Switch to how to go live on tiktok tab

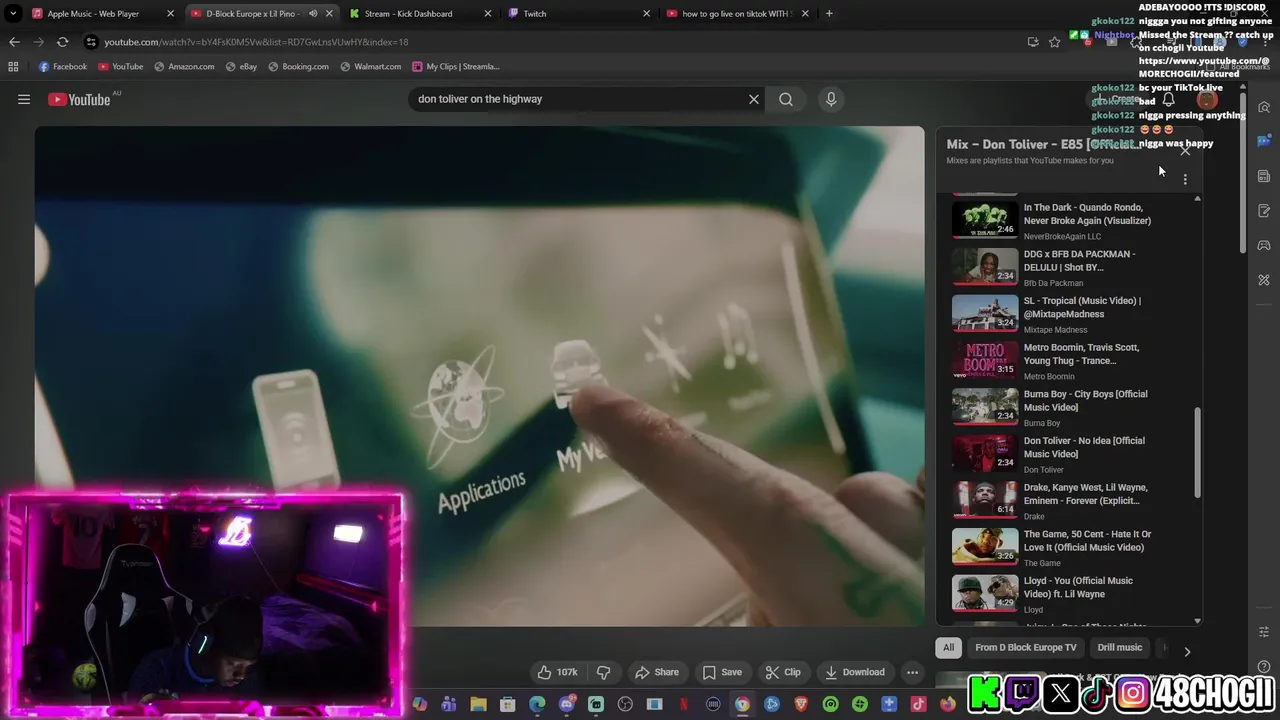coord(737,14)
